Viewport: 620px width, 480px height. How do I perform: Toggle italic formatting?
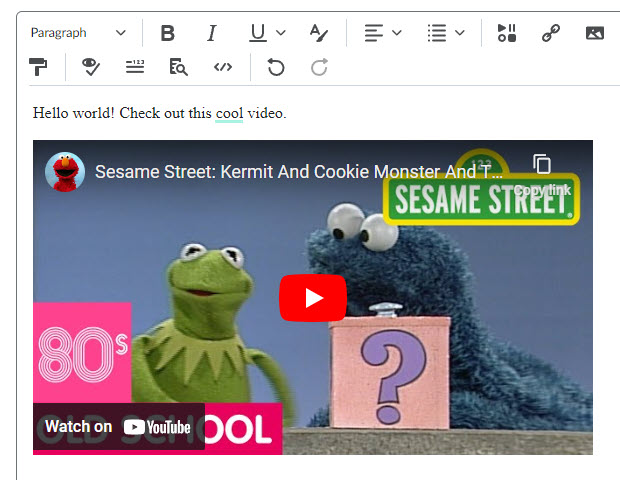[212, 33]
